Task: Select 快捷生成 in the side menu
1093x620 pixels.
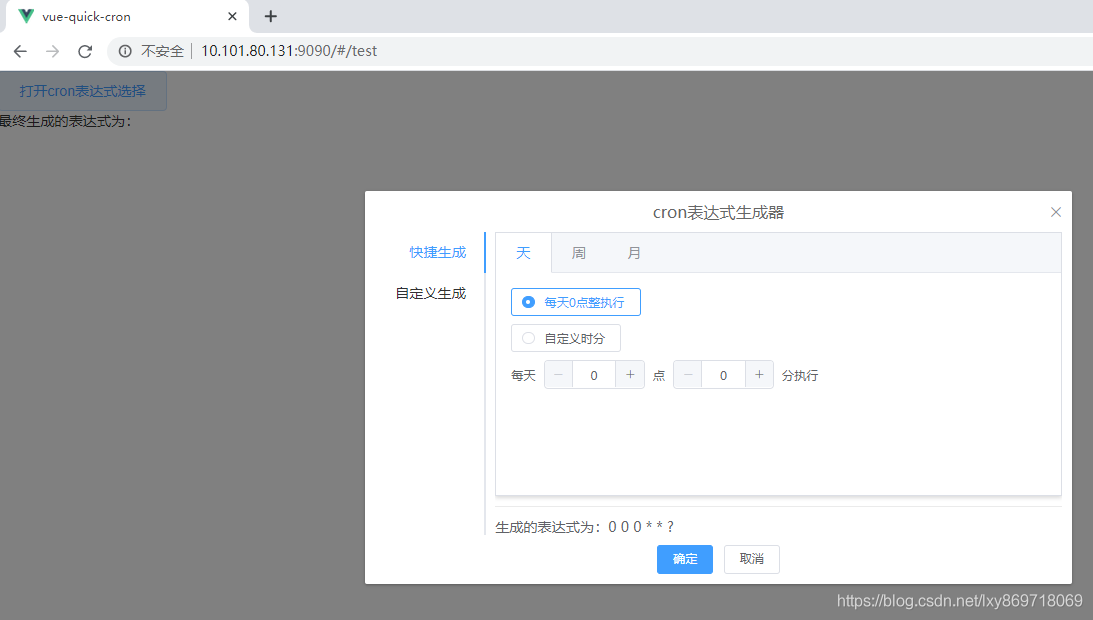Action: click(x=437, y=252)
